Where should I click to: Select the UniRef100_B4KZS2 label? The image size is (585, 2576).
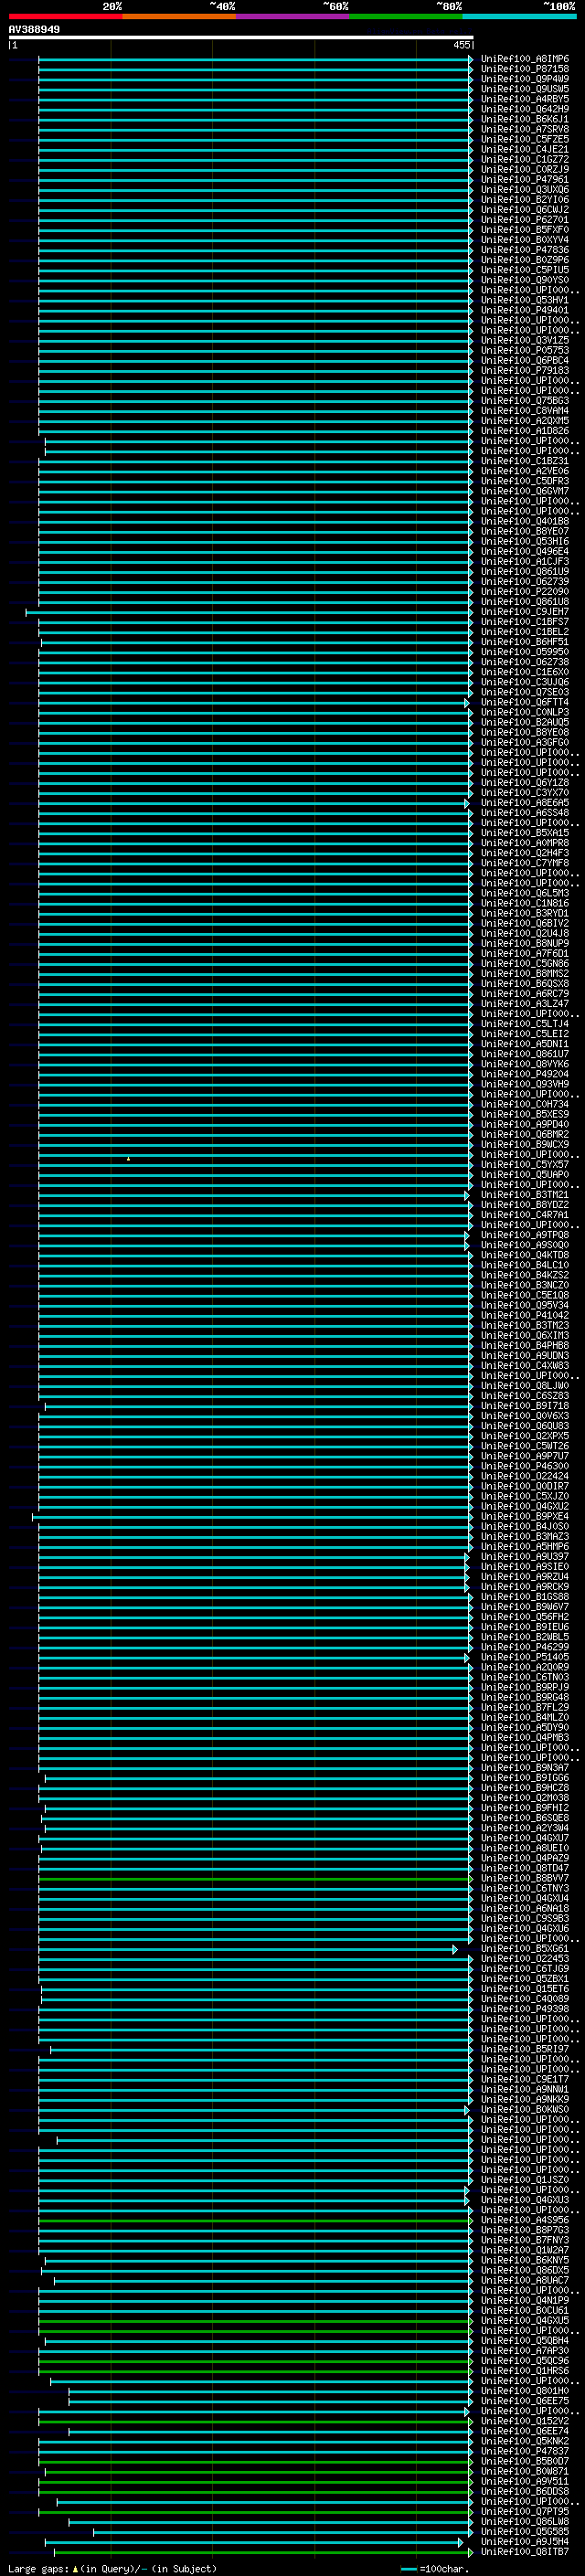tap(525, 1275)
